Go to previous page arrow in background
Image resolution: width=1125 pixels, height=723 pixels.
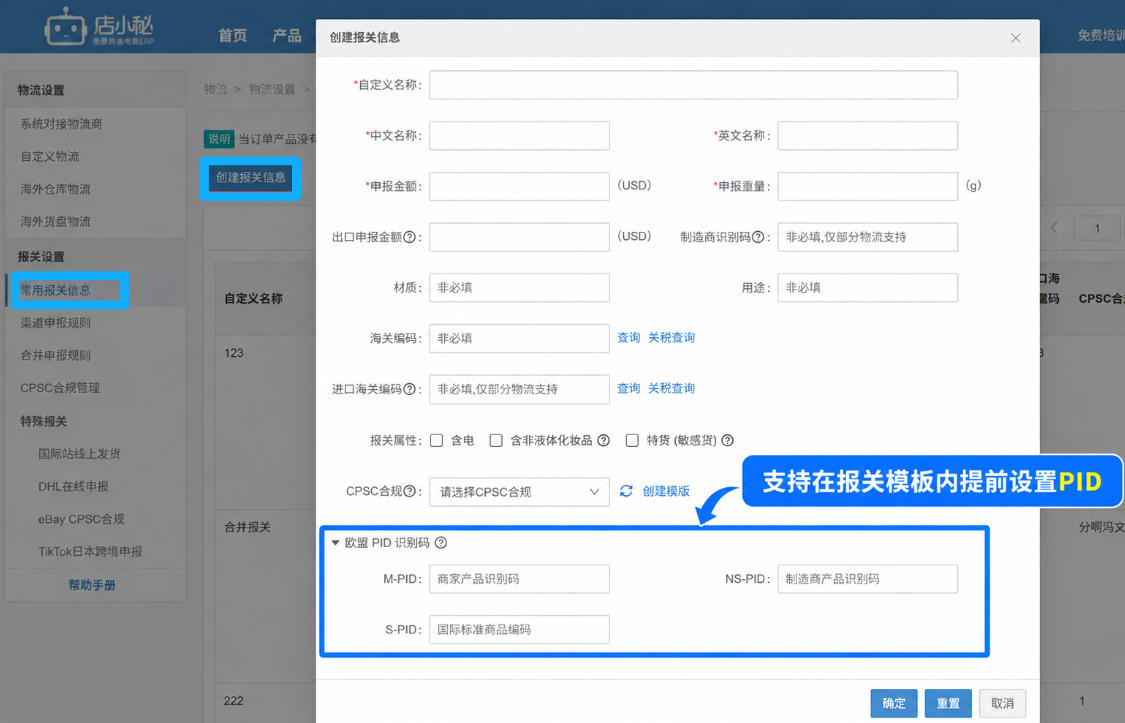[x=1054, y=228]
